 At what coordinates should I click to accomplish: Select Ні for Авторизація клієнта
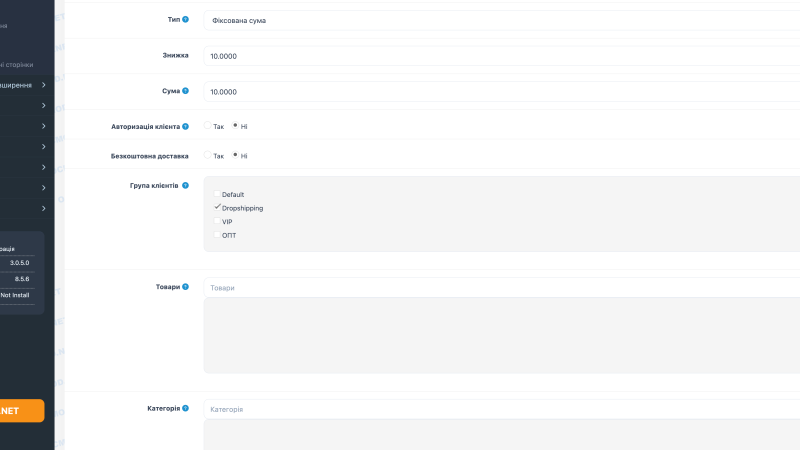coord(235,126)
